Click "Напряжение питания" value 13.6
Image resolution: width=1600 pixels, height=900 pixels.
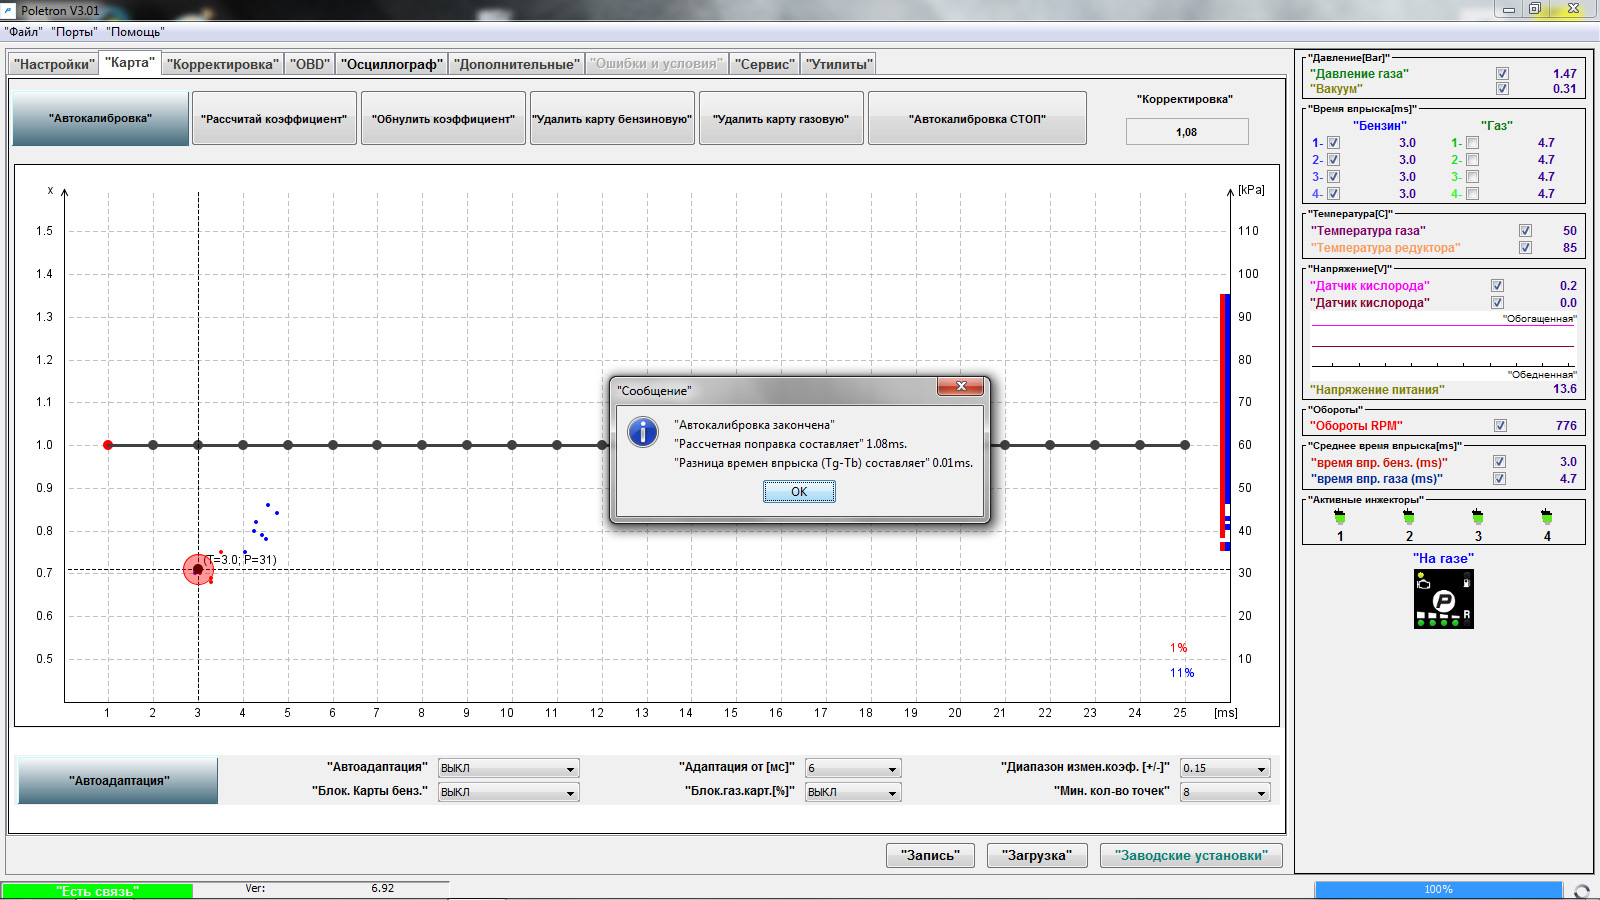pyautogui.click(x=1565, y=389)
